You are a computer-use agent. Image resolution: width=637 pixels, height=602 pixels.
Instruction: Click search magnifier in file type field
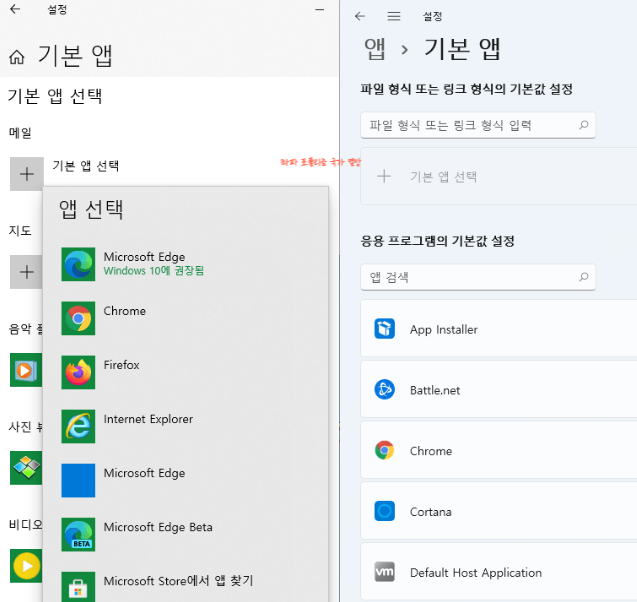(584, 125)
